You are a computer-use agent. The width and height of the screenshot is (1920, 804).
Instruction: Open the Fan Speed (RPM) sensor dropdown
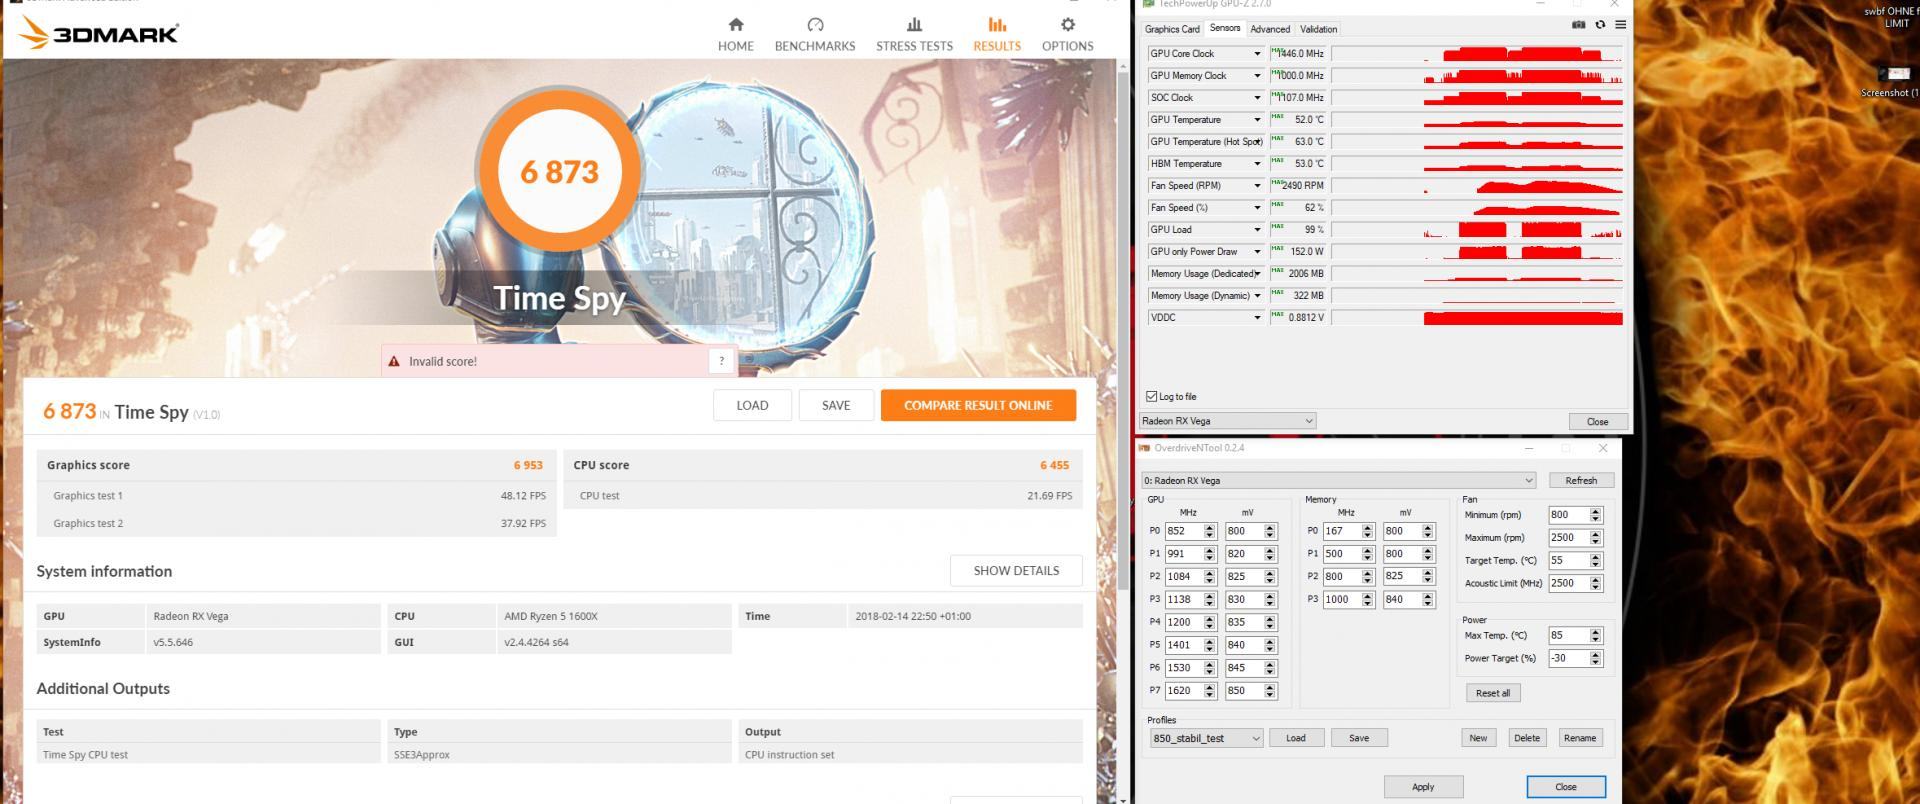coord(1257,186)
